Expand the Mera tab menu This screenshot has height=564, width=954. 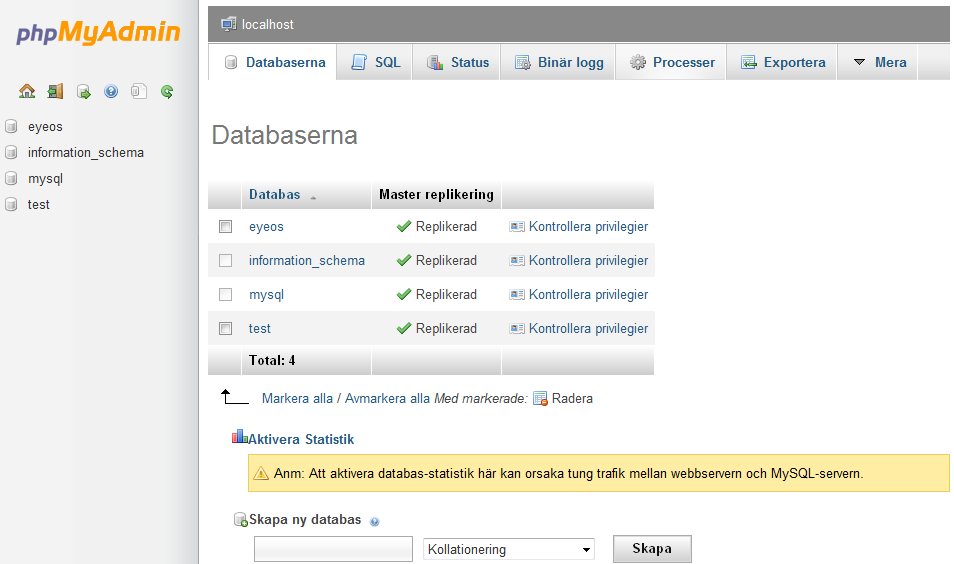(x=879, y=62)
